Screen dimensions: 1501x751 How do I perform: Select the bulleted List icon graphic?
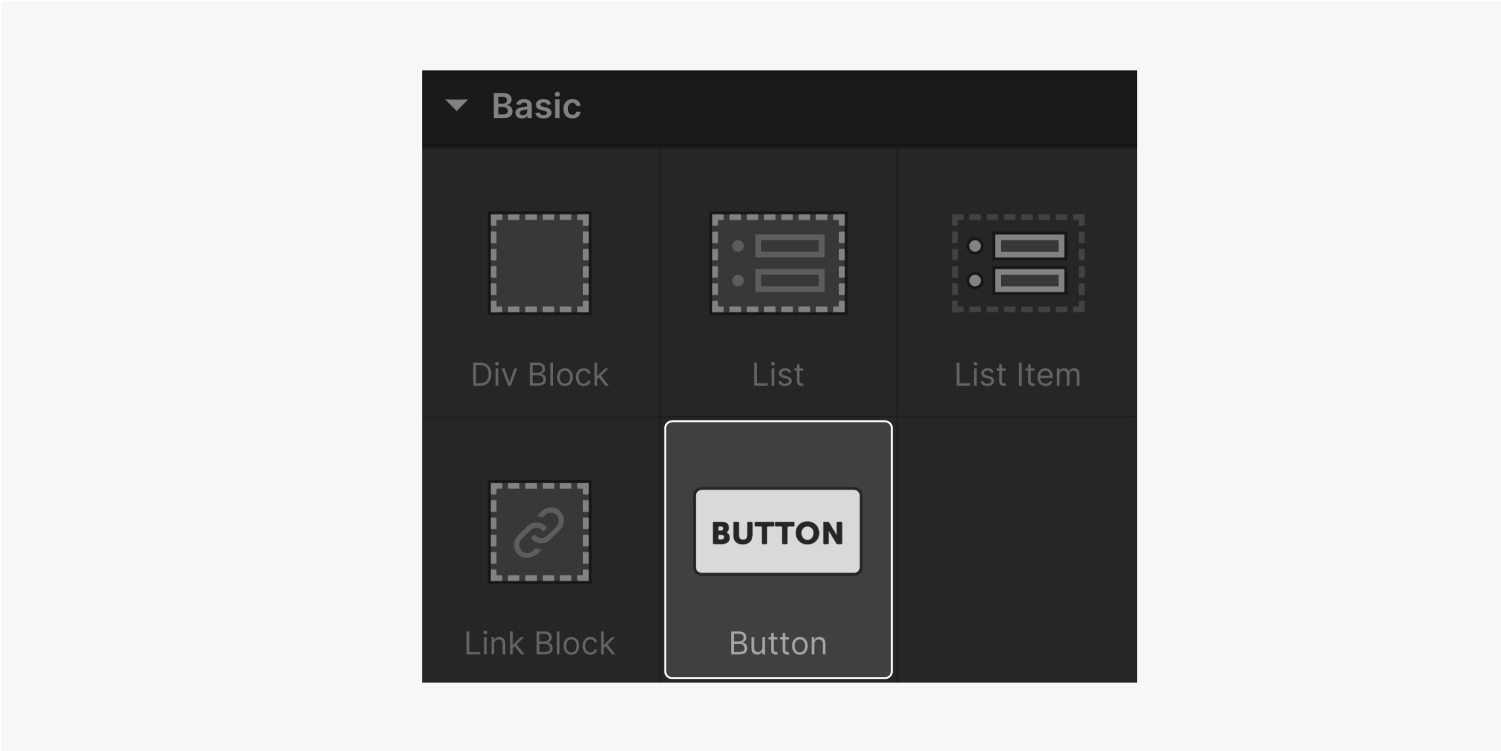(778, 263)
